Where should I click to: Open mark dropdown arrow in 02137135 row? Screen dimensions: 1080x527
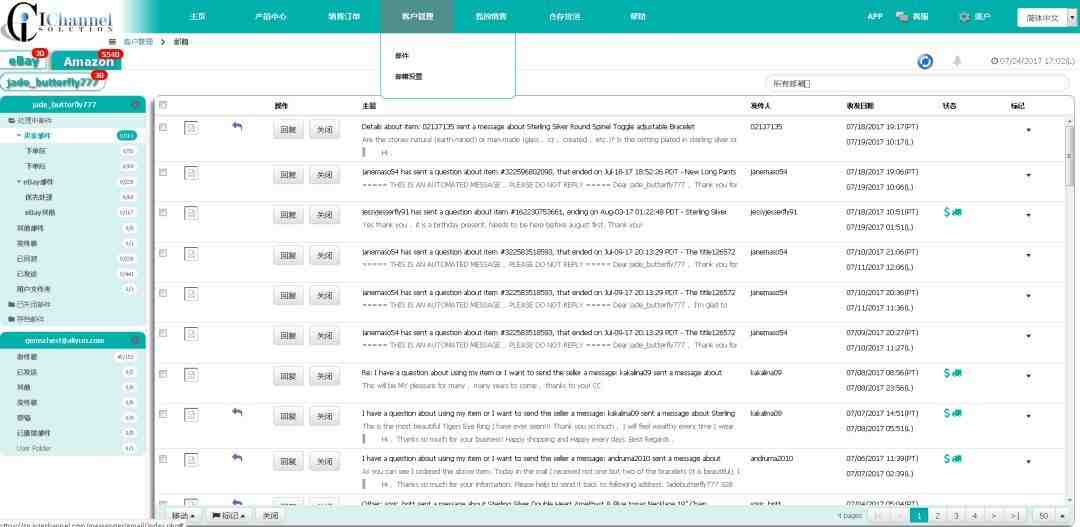1029,130
